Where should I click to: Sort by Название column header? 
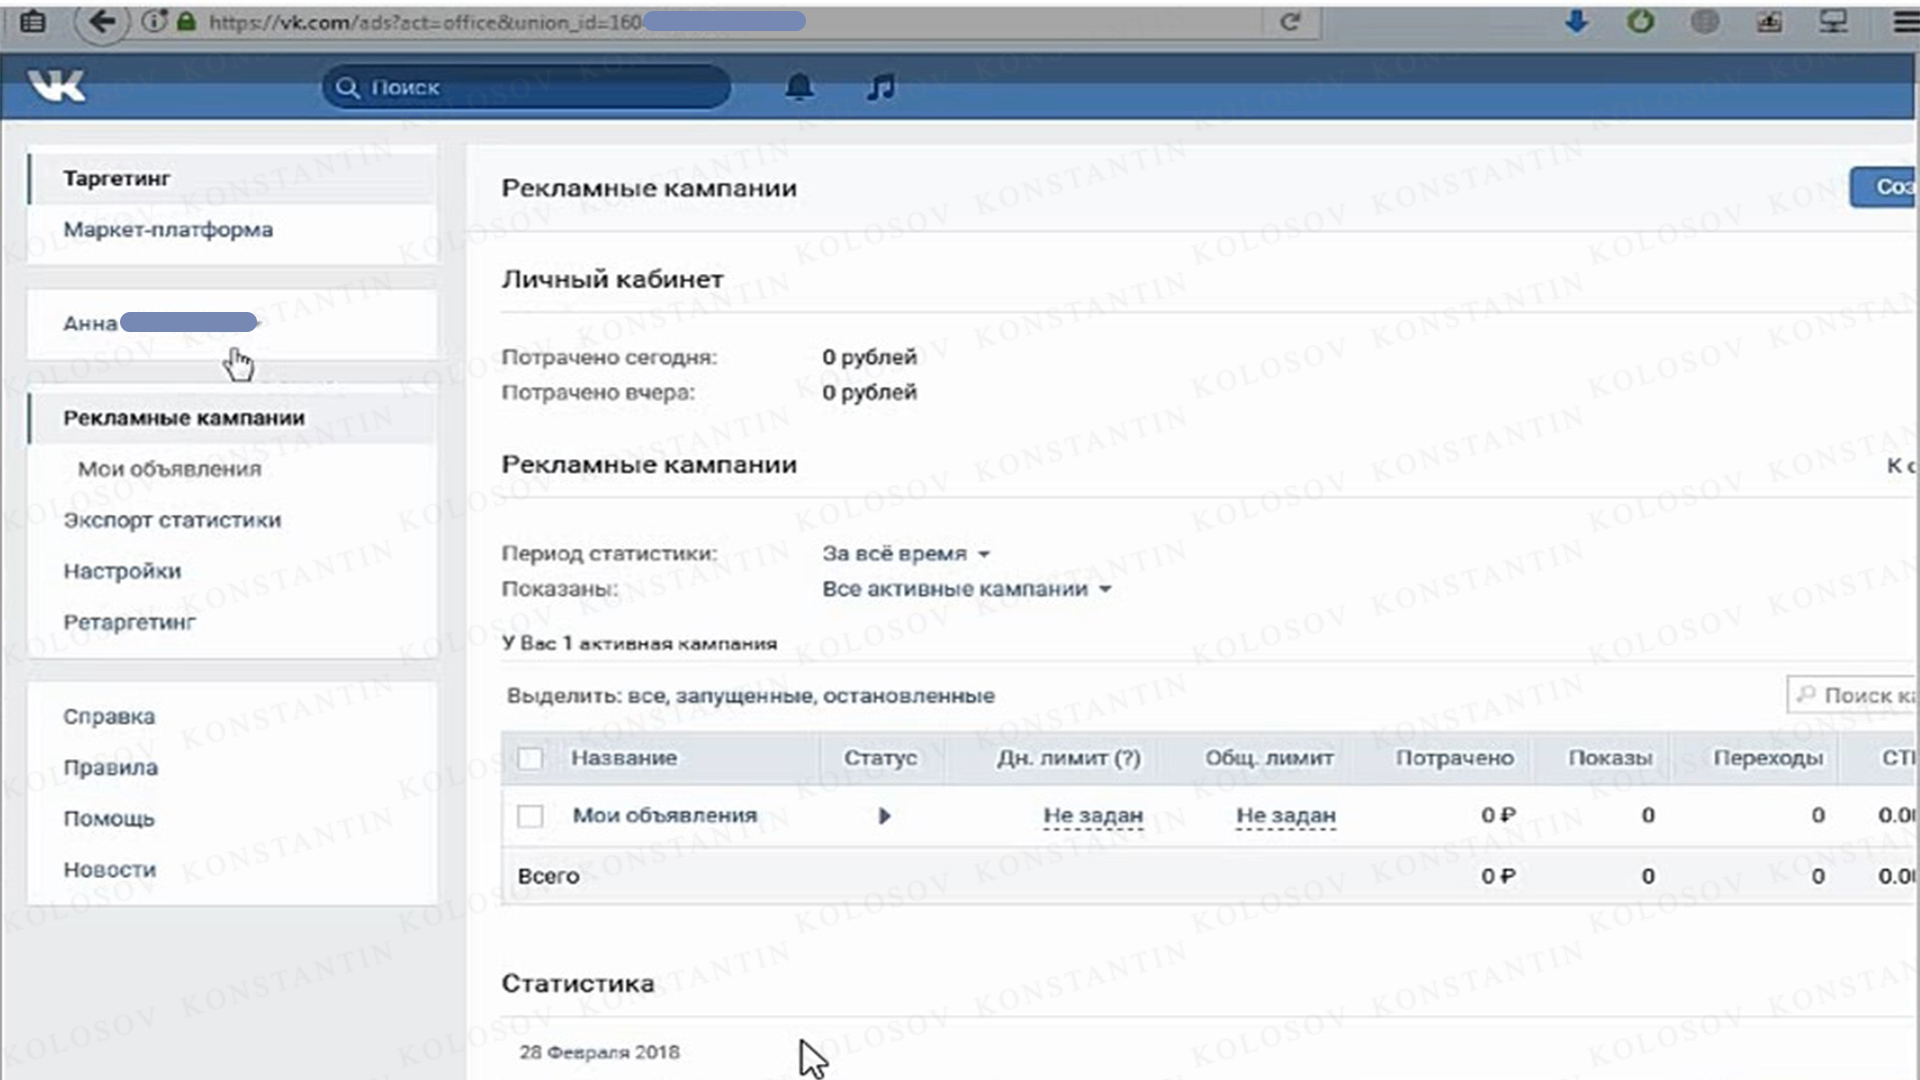[624, 759]
